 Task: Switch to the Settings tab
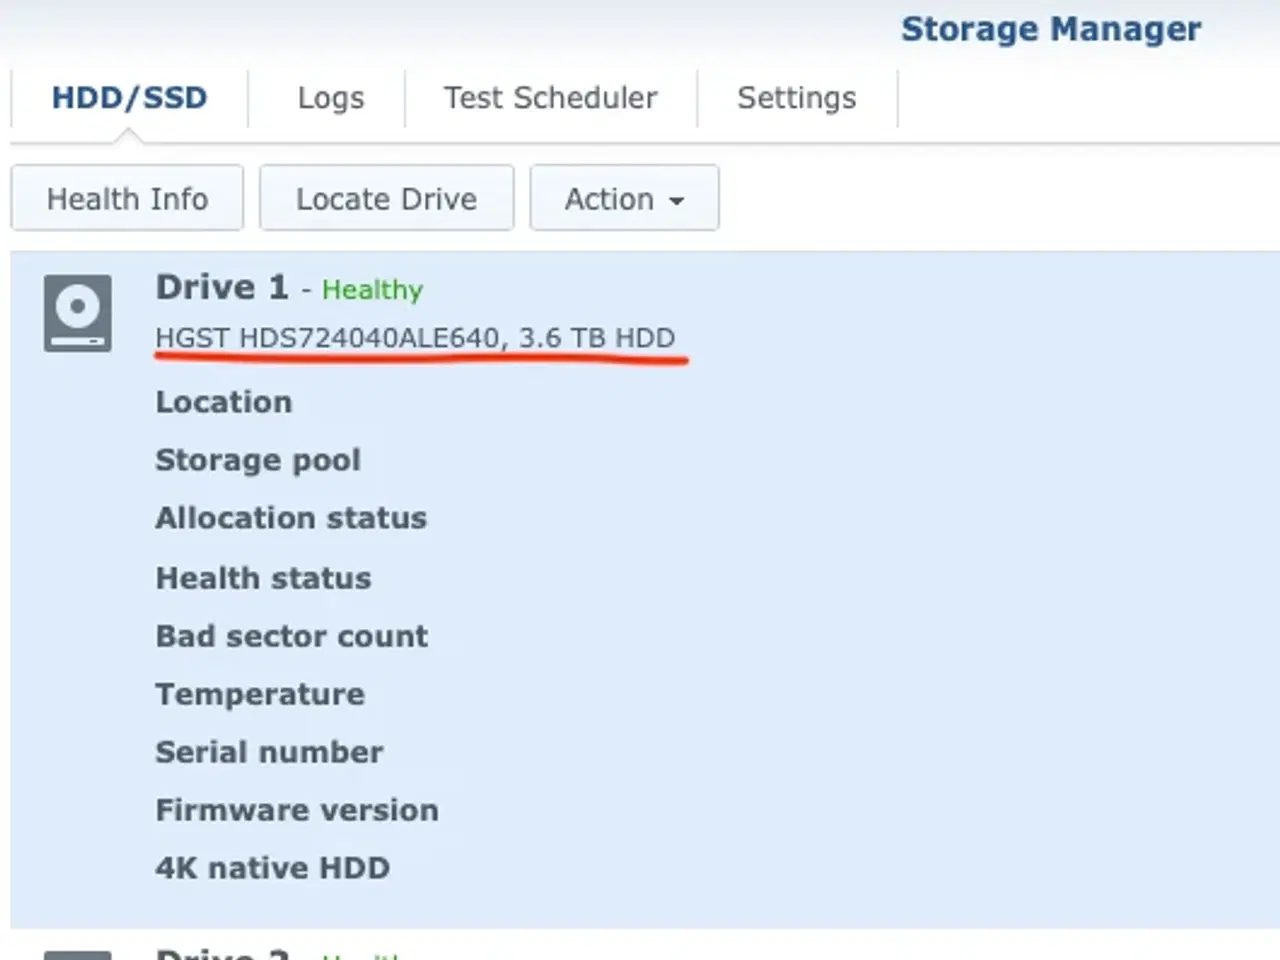tap(796, 98)
